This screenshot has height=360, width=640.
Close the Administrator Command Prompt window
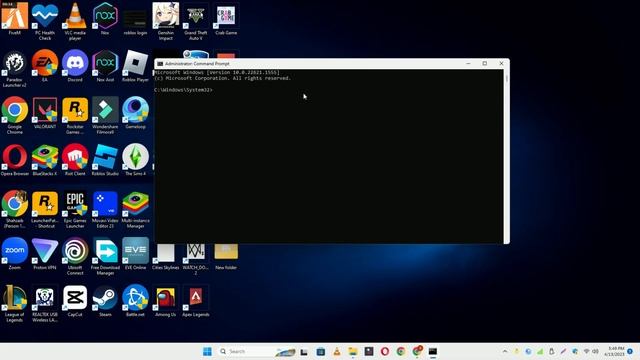501,64
